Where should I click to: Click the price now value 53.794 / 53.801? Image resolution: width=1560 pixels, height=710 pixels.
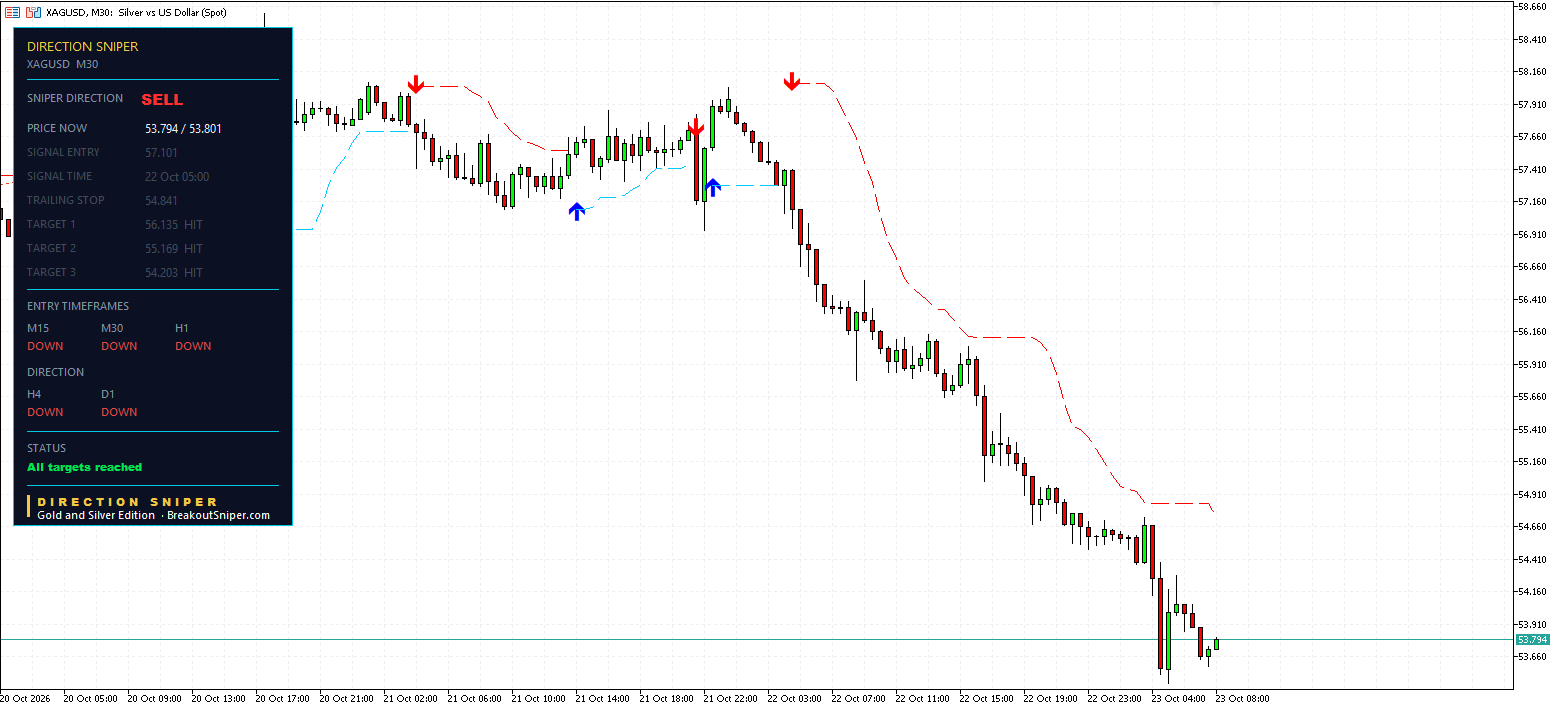pyautogui.click(x=183, y=129)
